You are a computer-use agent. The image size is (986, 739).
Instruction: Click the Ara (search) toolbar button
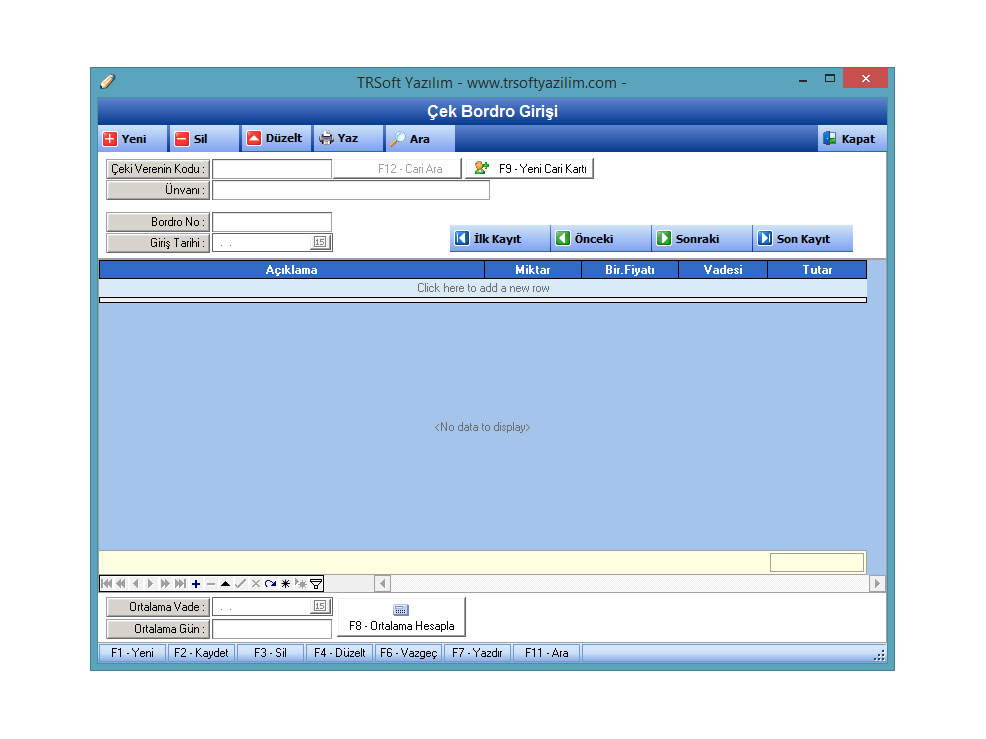tap(420, 139)
